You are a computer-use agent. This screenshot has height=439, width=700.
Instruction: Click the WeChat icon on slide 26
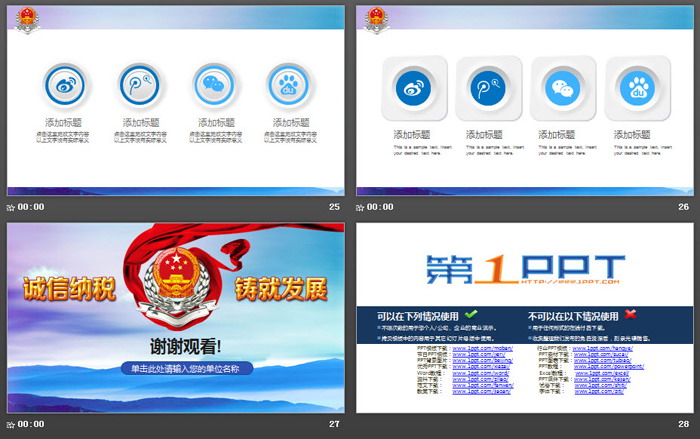[x=561, y=88]
